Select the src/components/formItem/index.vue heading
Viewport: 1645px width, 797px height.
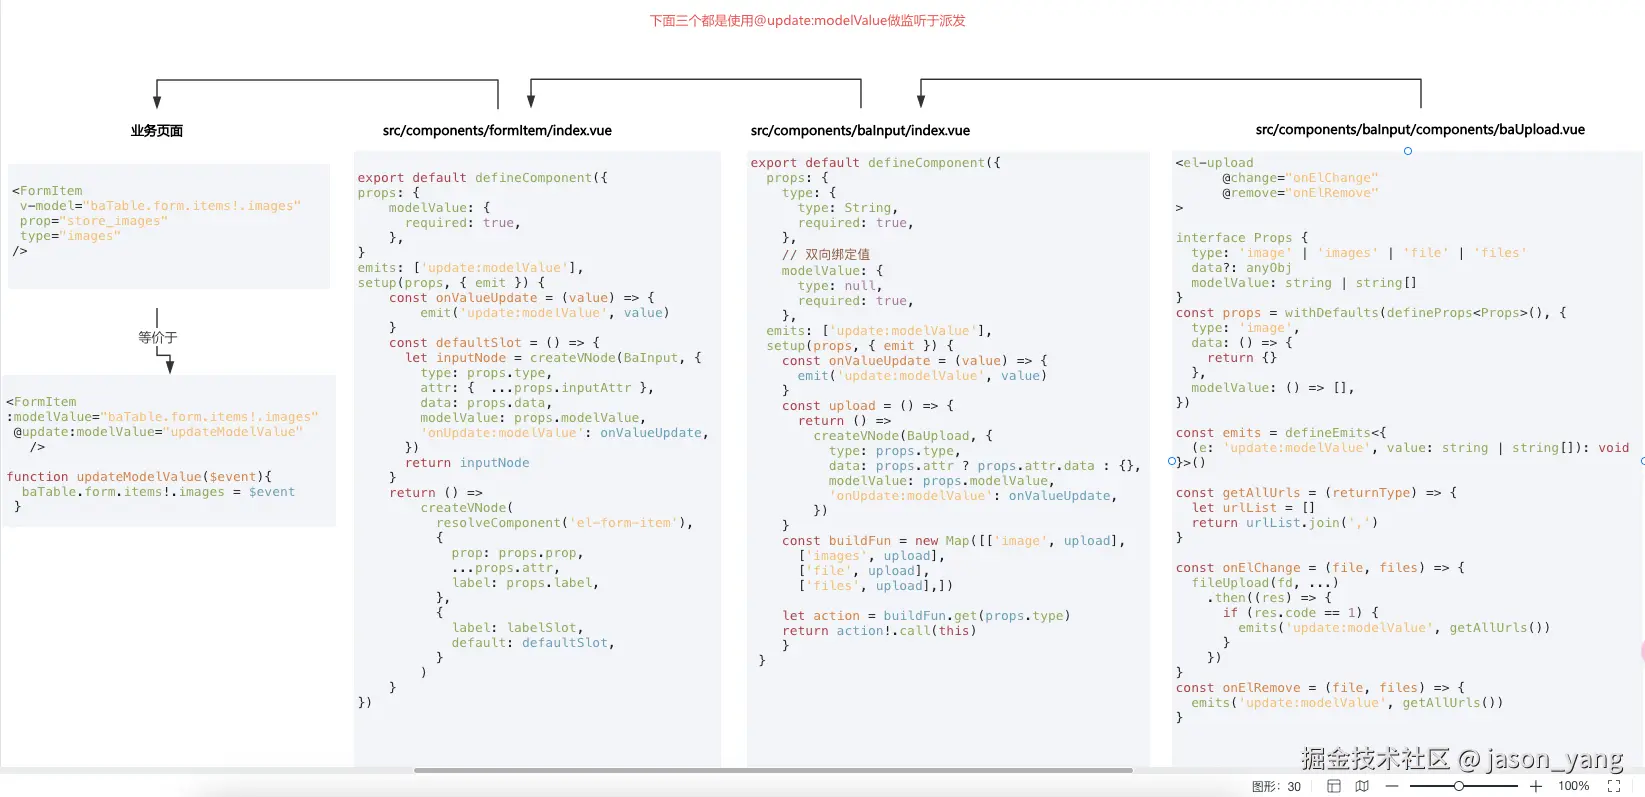[x=497, y=130]
